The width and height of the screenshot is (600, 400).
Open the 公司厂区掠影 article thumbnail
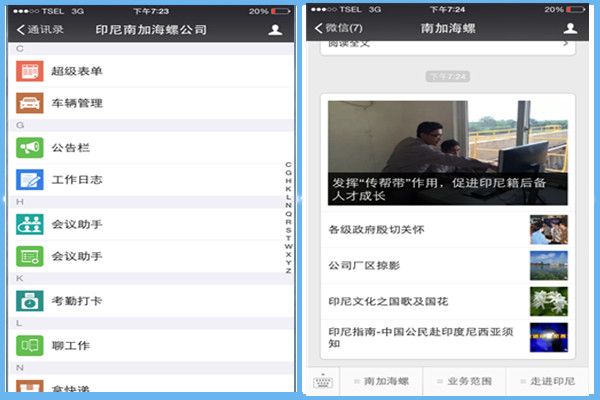point(548,265)
